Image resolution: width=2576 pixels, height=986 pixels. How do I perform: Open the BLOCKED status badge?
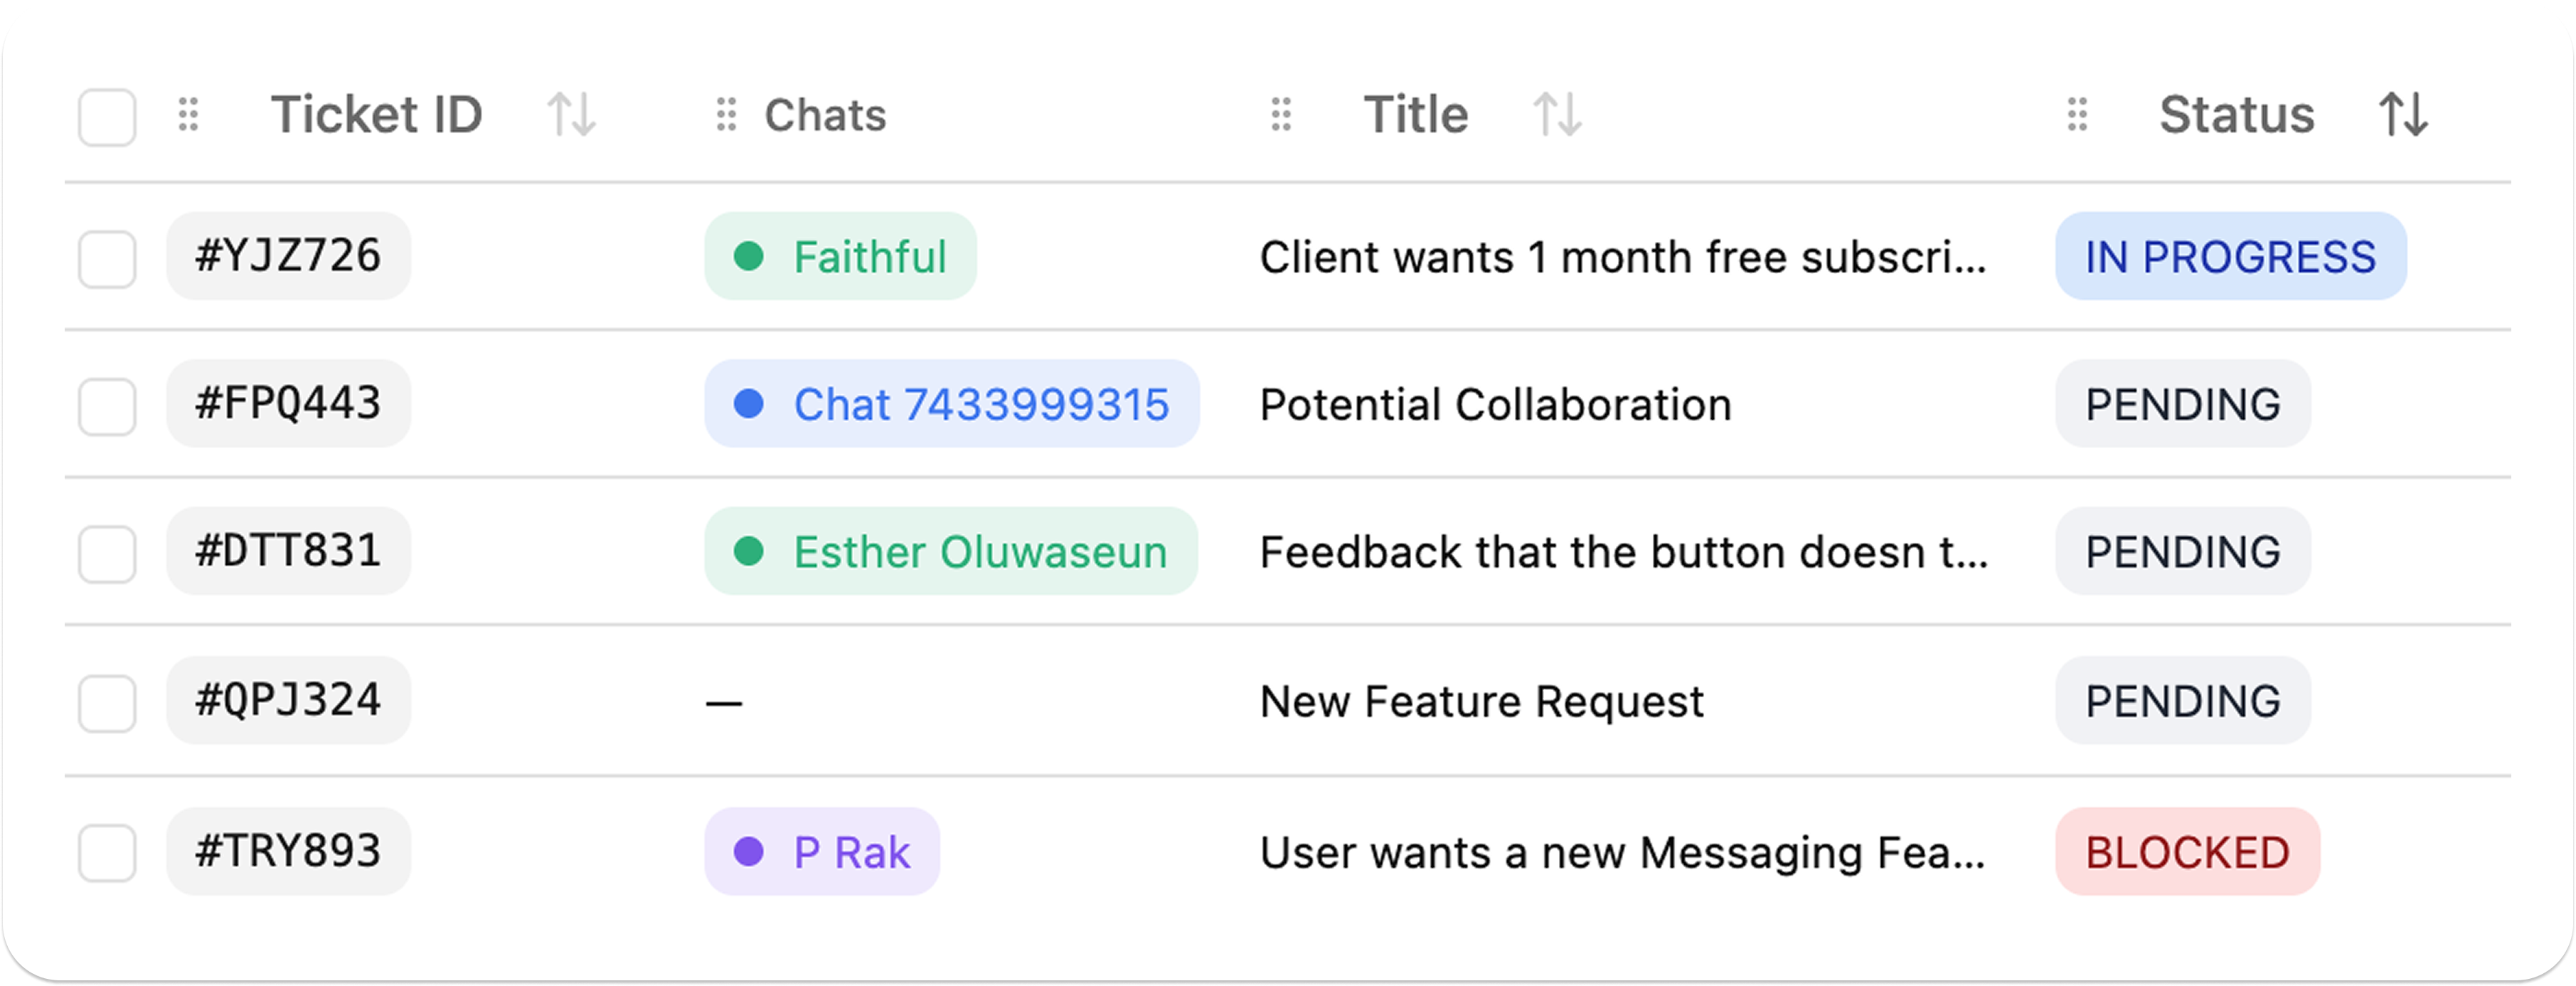click(2187, 852)
